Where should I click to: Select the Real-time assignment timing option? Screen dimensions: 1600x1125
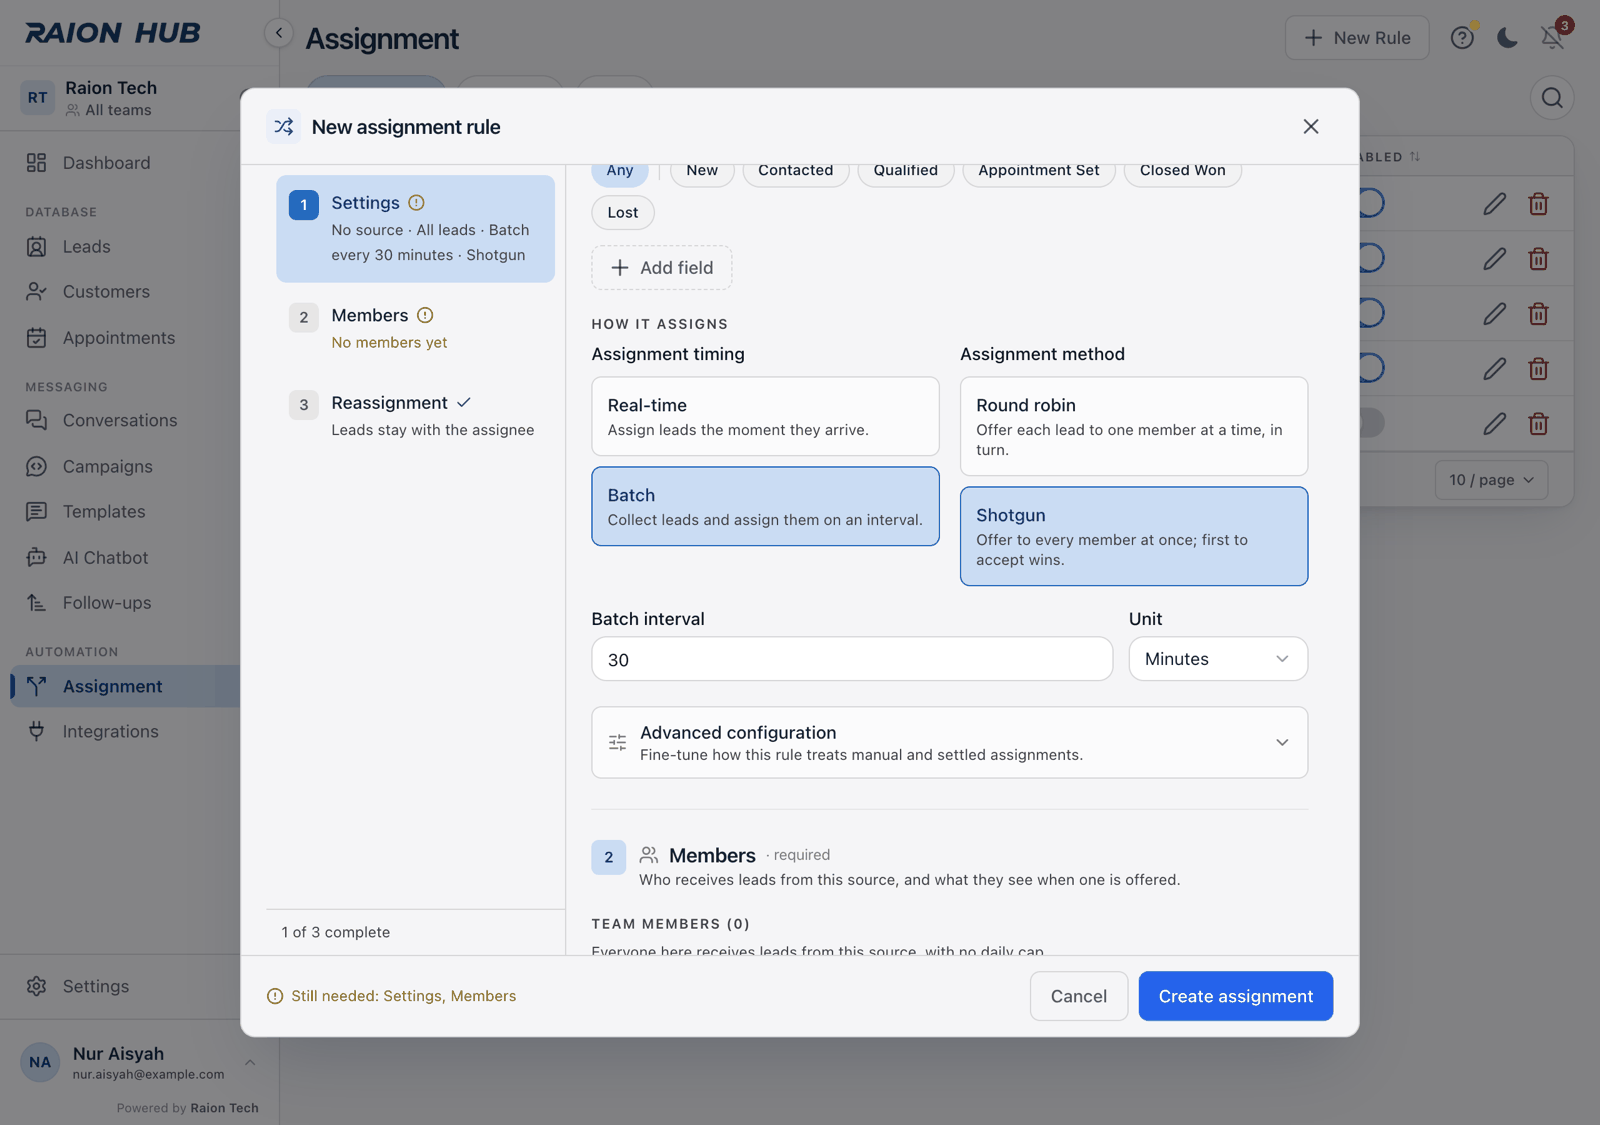(x=765, y=416)
